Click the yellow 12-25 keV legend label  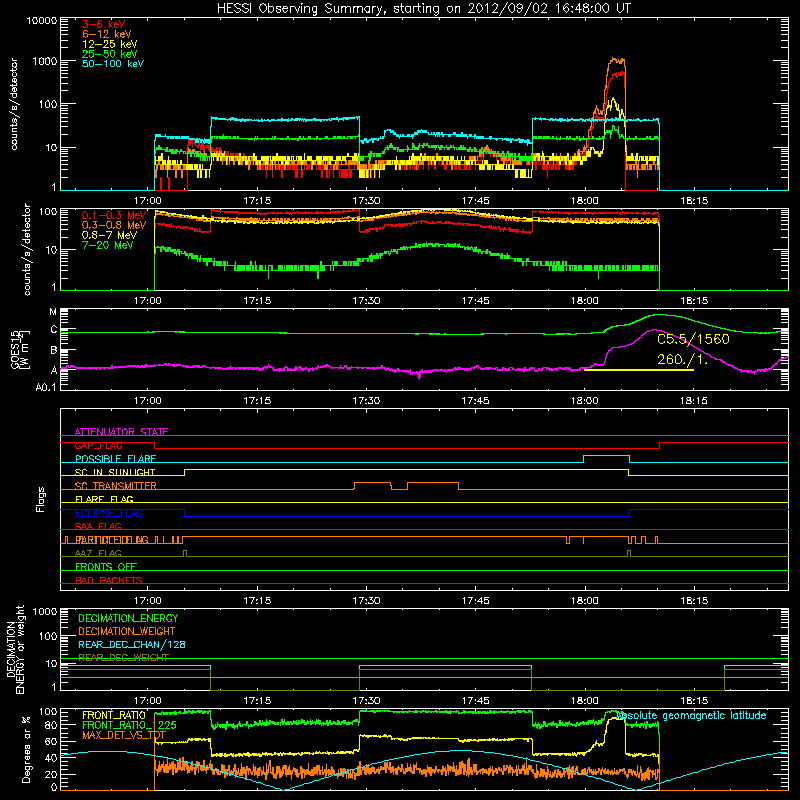[109, 44]
